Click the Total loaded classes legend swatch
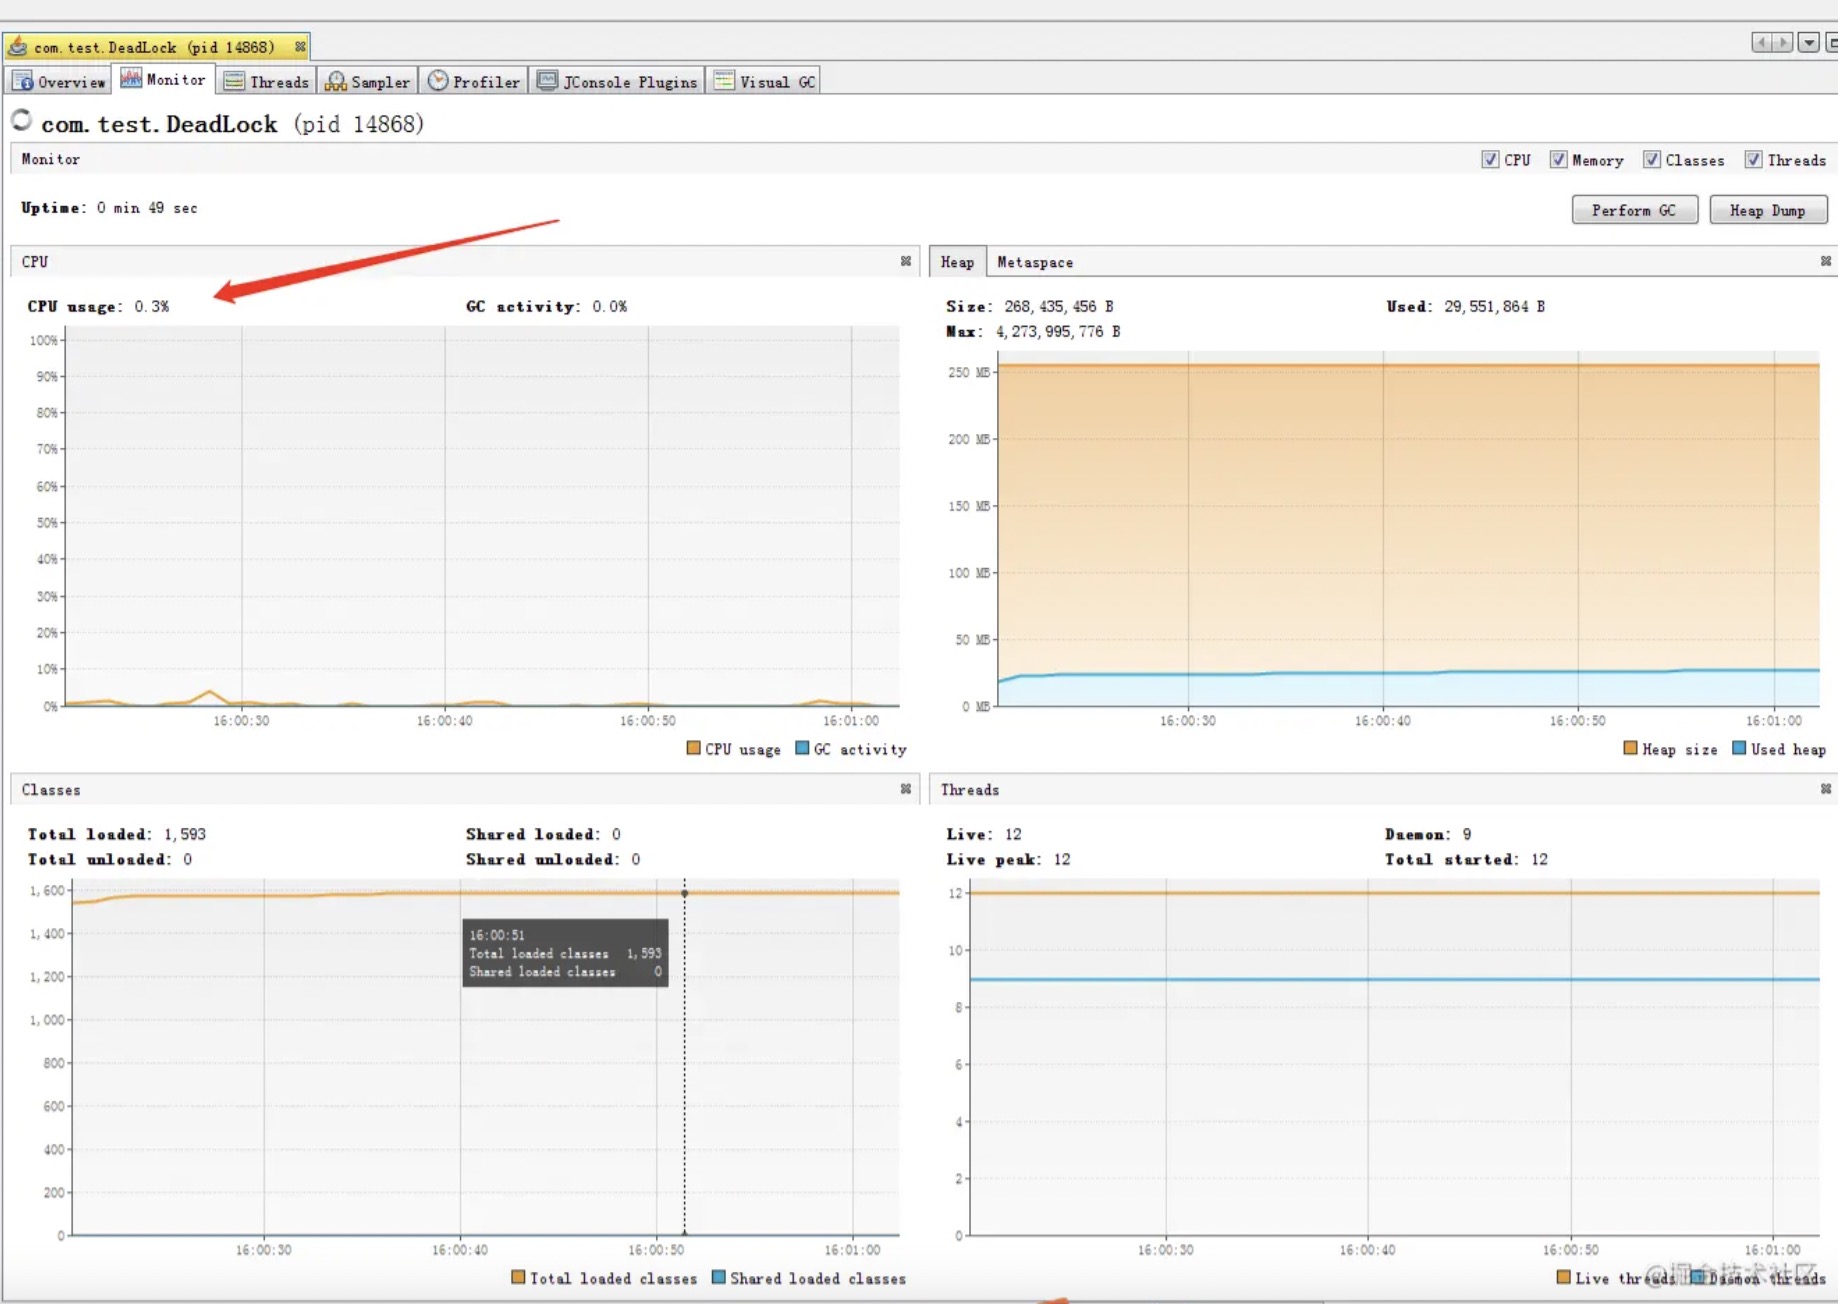1838x1304 pixels. tap(518, 1277)
